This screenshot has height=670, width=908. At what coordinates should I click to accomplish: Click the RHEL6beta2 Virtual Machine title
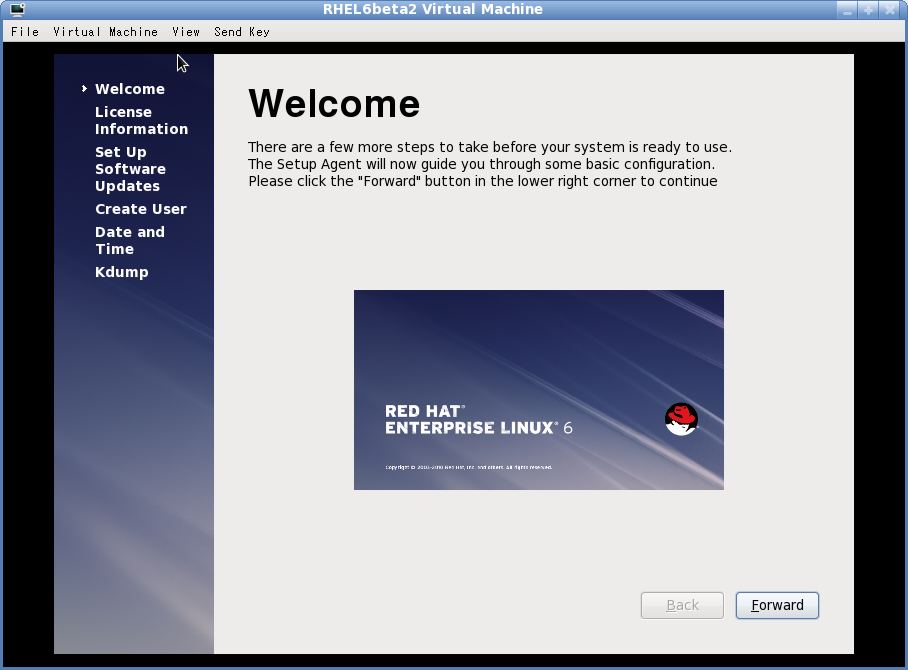433,9
